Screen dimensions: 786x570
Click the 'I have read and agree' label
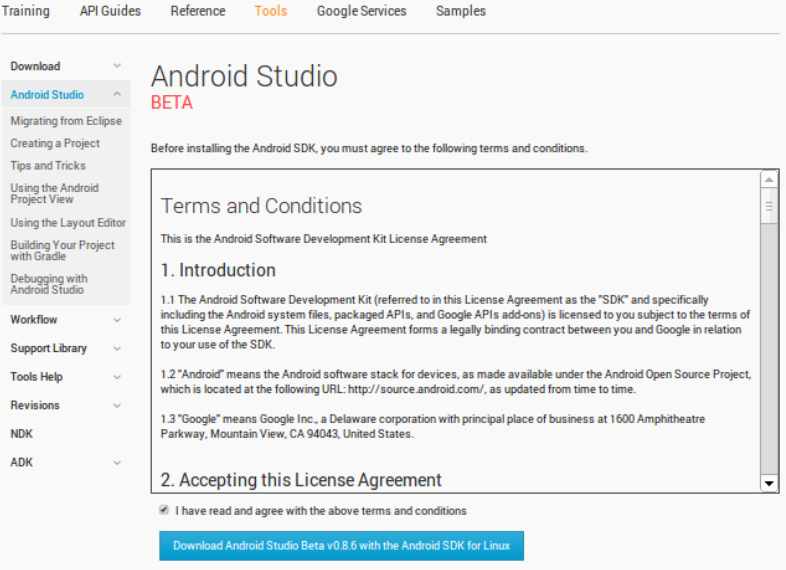321,511
